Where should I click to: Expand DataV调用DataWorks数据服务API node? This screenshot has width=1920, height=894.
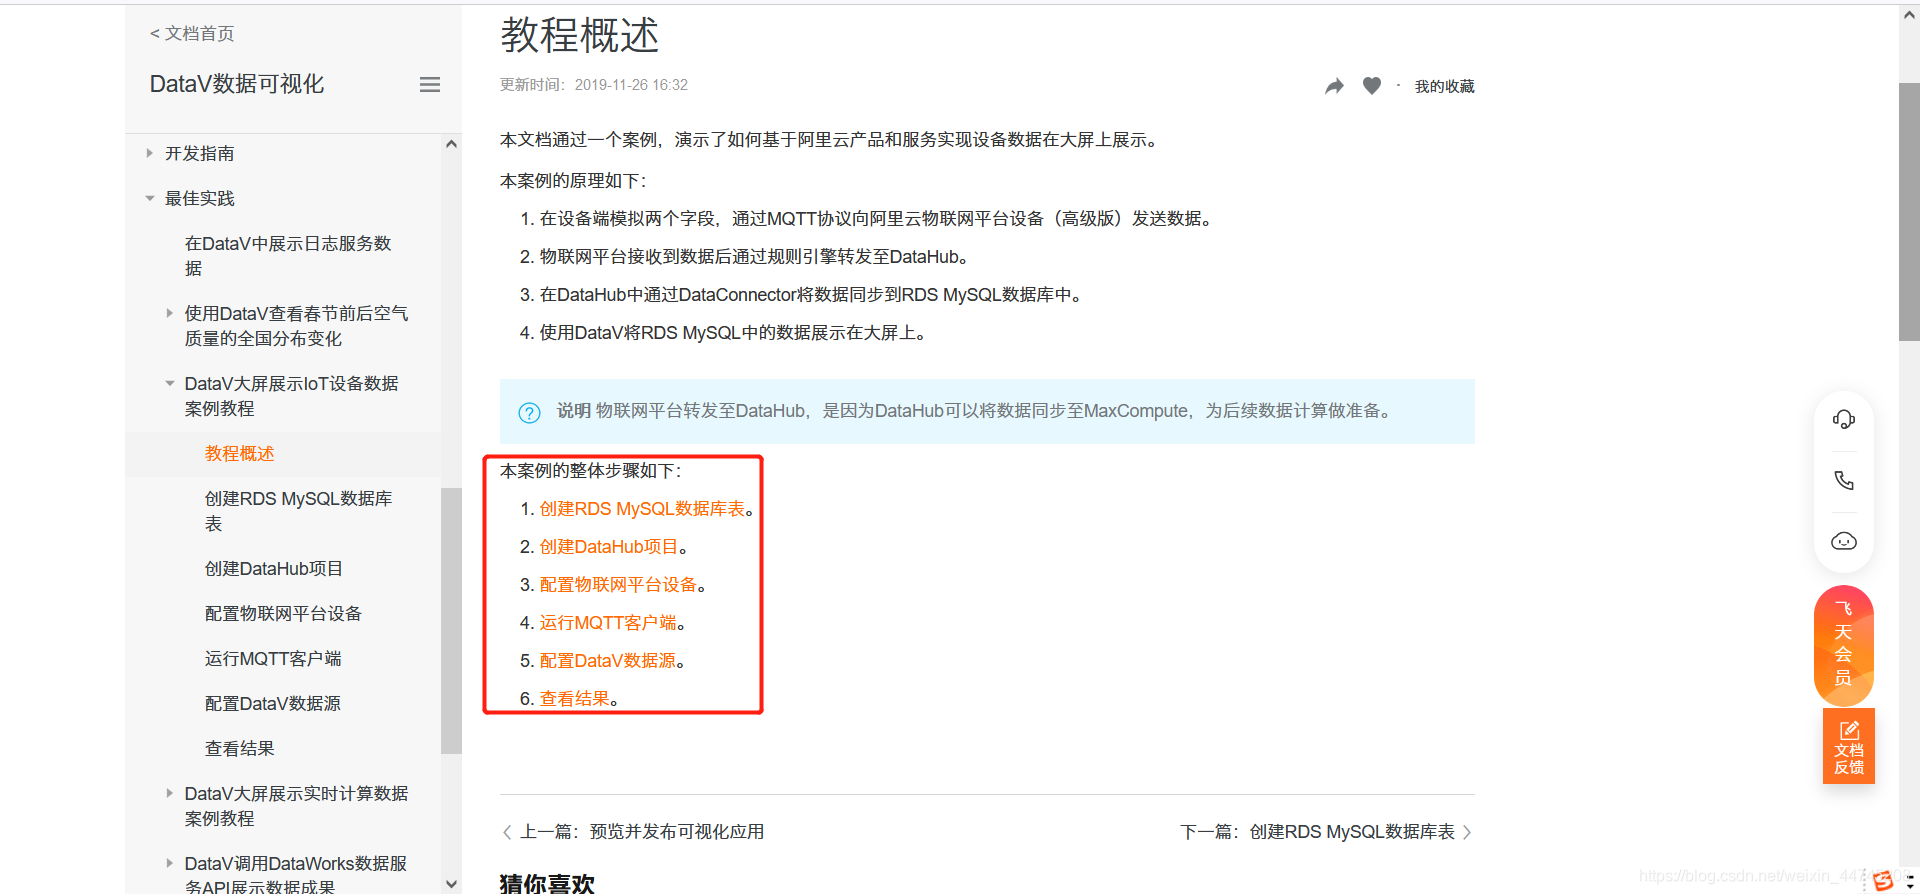point(169,863)
